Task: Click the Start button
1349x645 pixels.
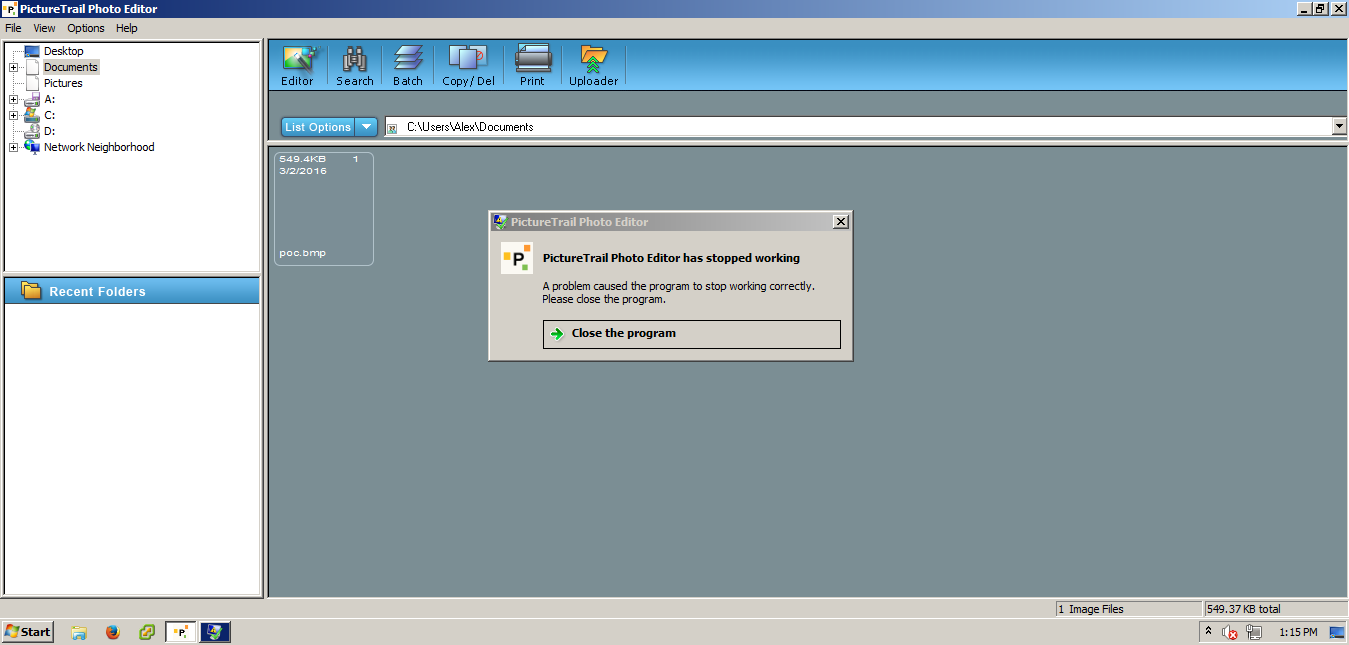Action: pos(28,632)
